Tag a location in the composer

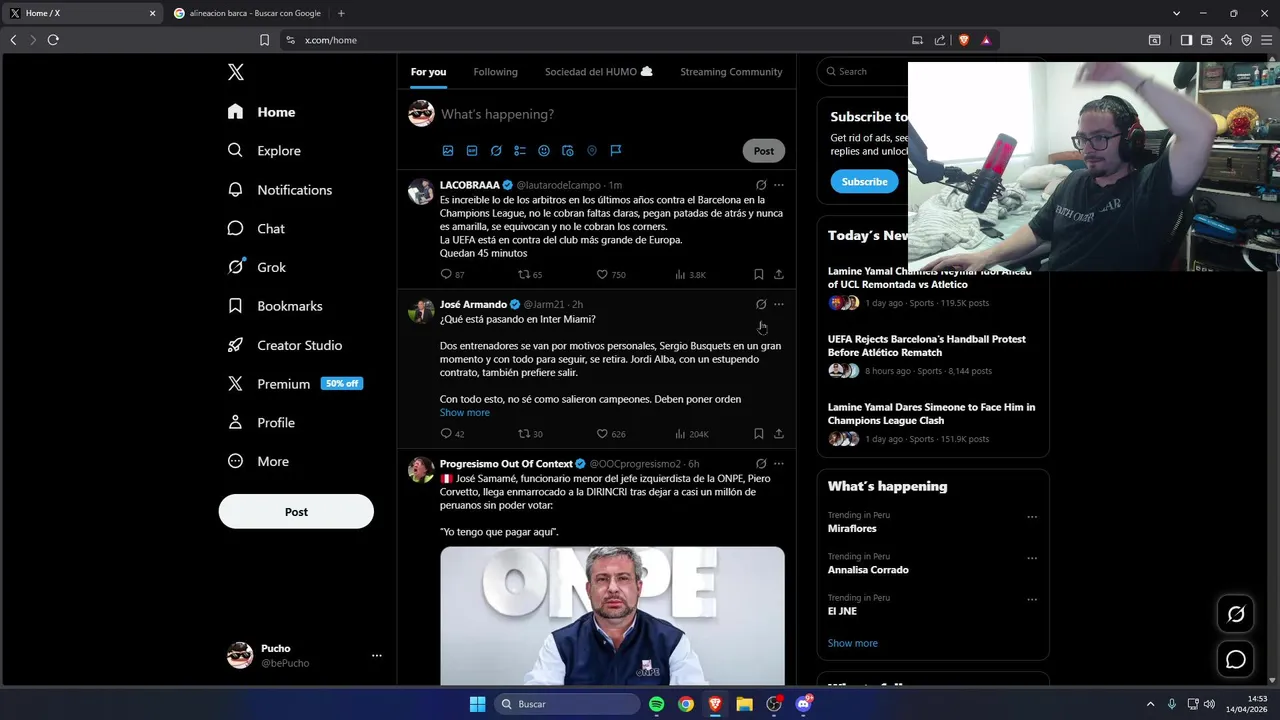pos(592,151)
